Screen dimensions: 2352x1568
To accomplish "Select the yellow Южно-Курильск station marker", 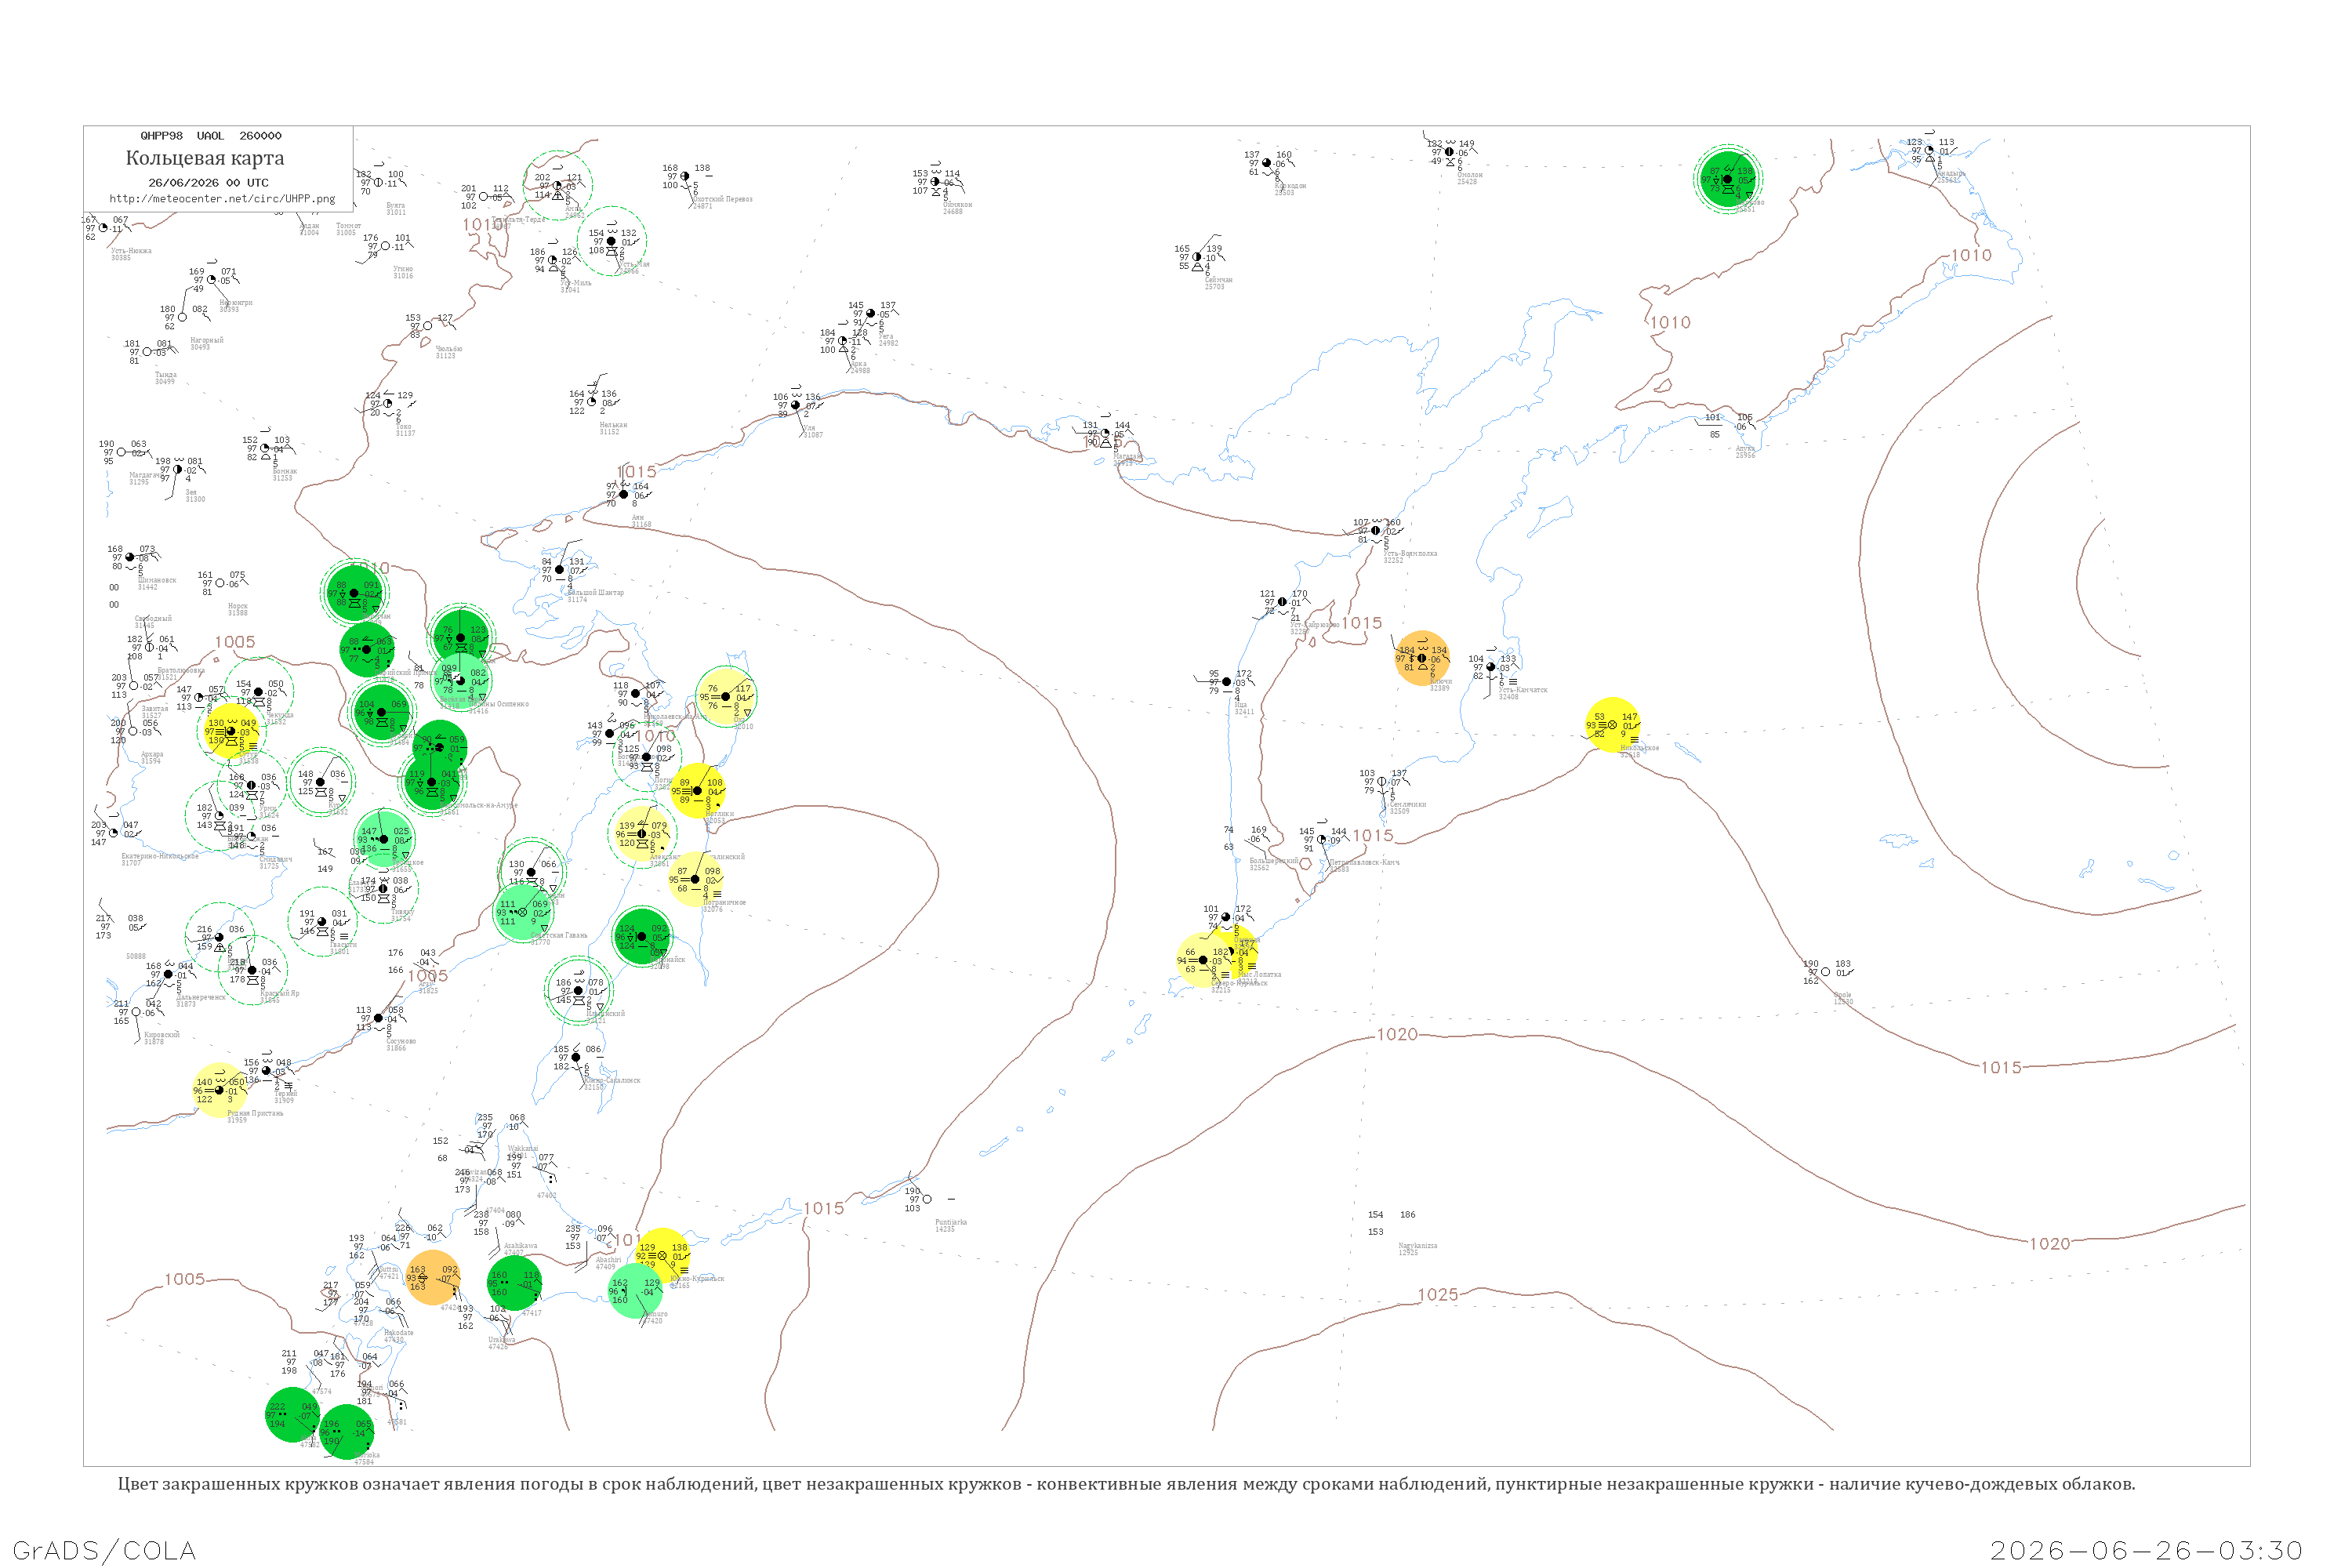I will tap(662, 1255).
